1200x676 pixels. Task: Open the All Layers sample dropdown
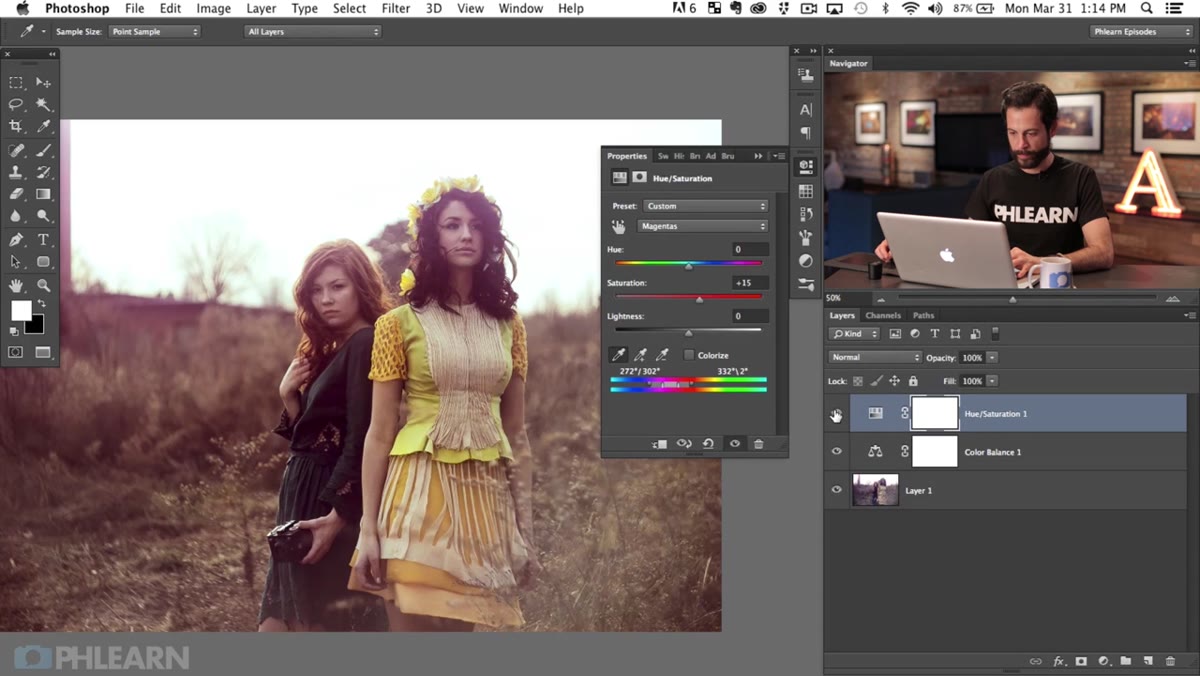point(314,32)
